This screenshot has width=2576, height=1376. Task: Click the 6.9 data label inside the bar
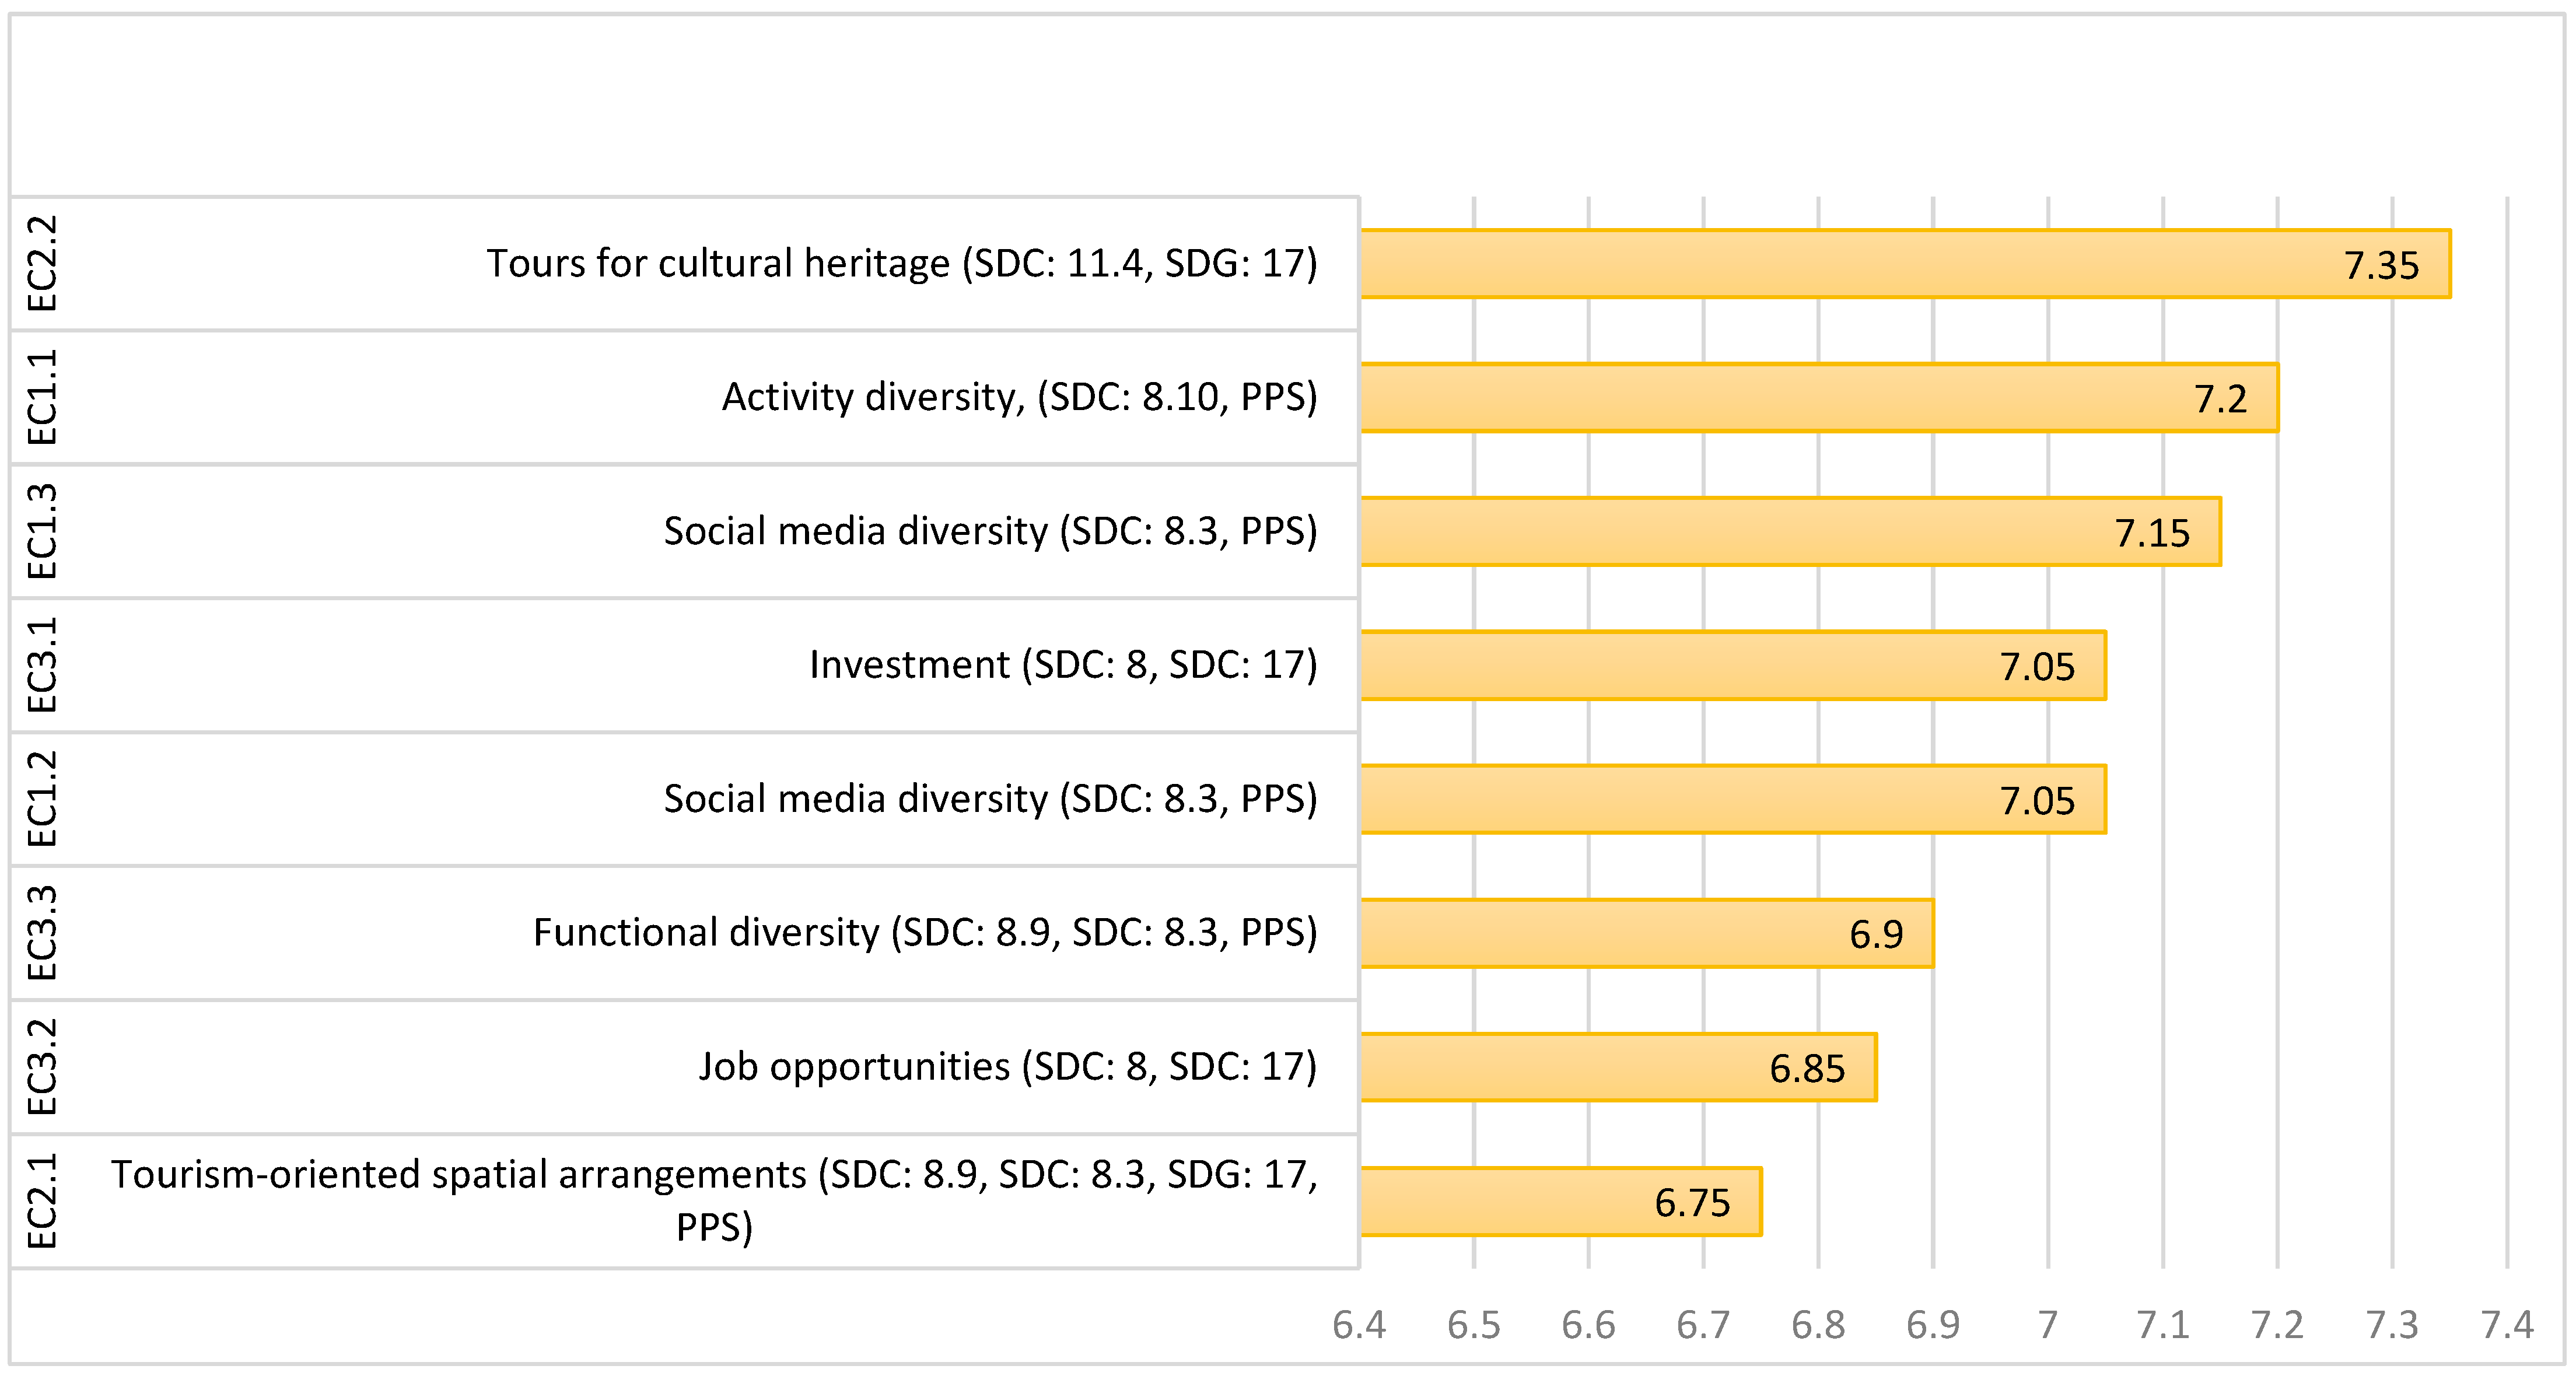coord(1876,934)
